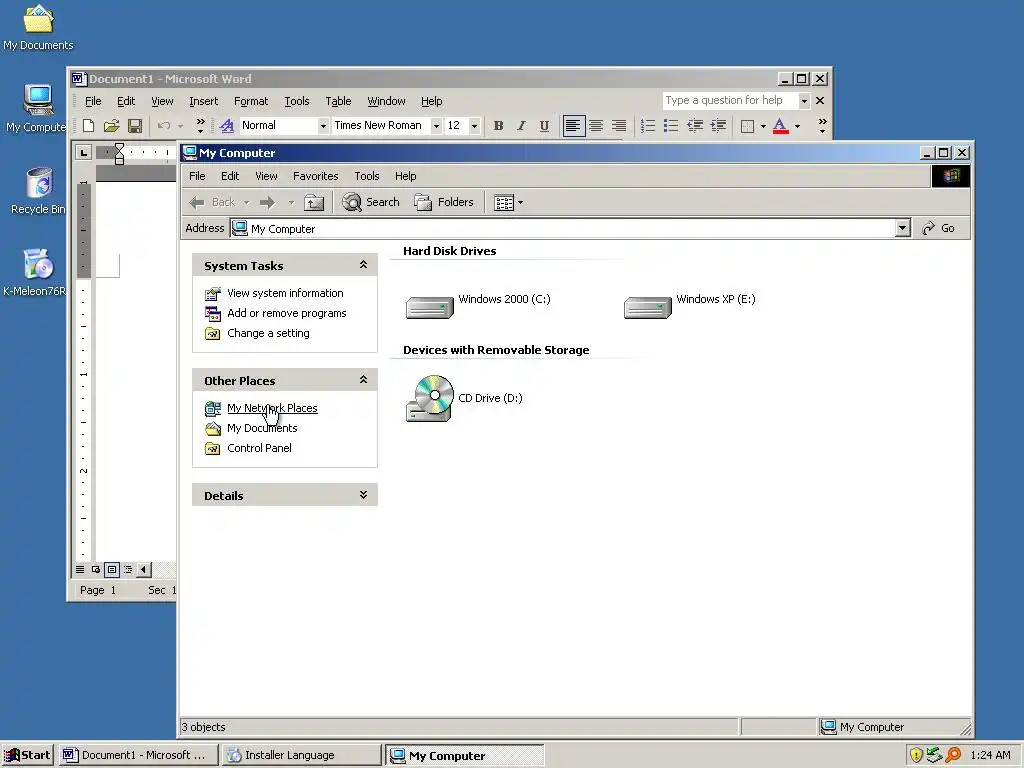Toggle numbered list in Word
The height and width of the screenshot is (768, 1024).
click(x=648, y=125)
